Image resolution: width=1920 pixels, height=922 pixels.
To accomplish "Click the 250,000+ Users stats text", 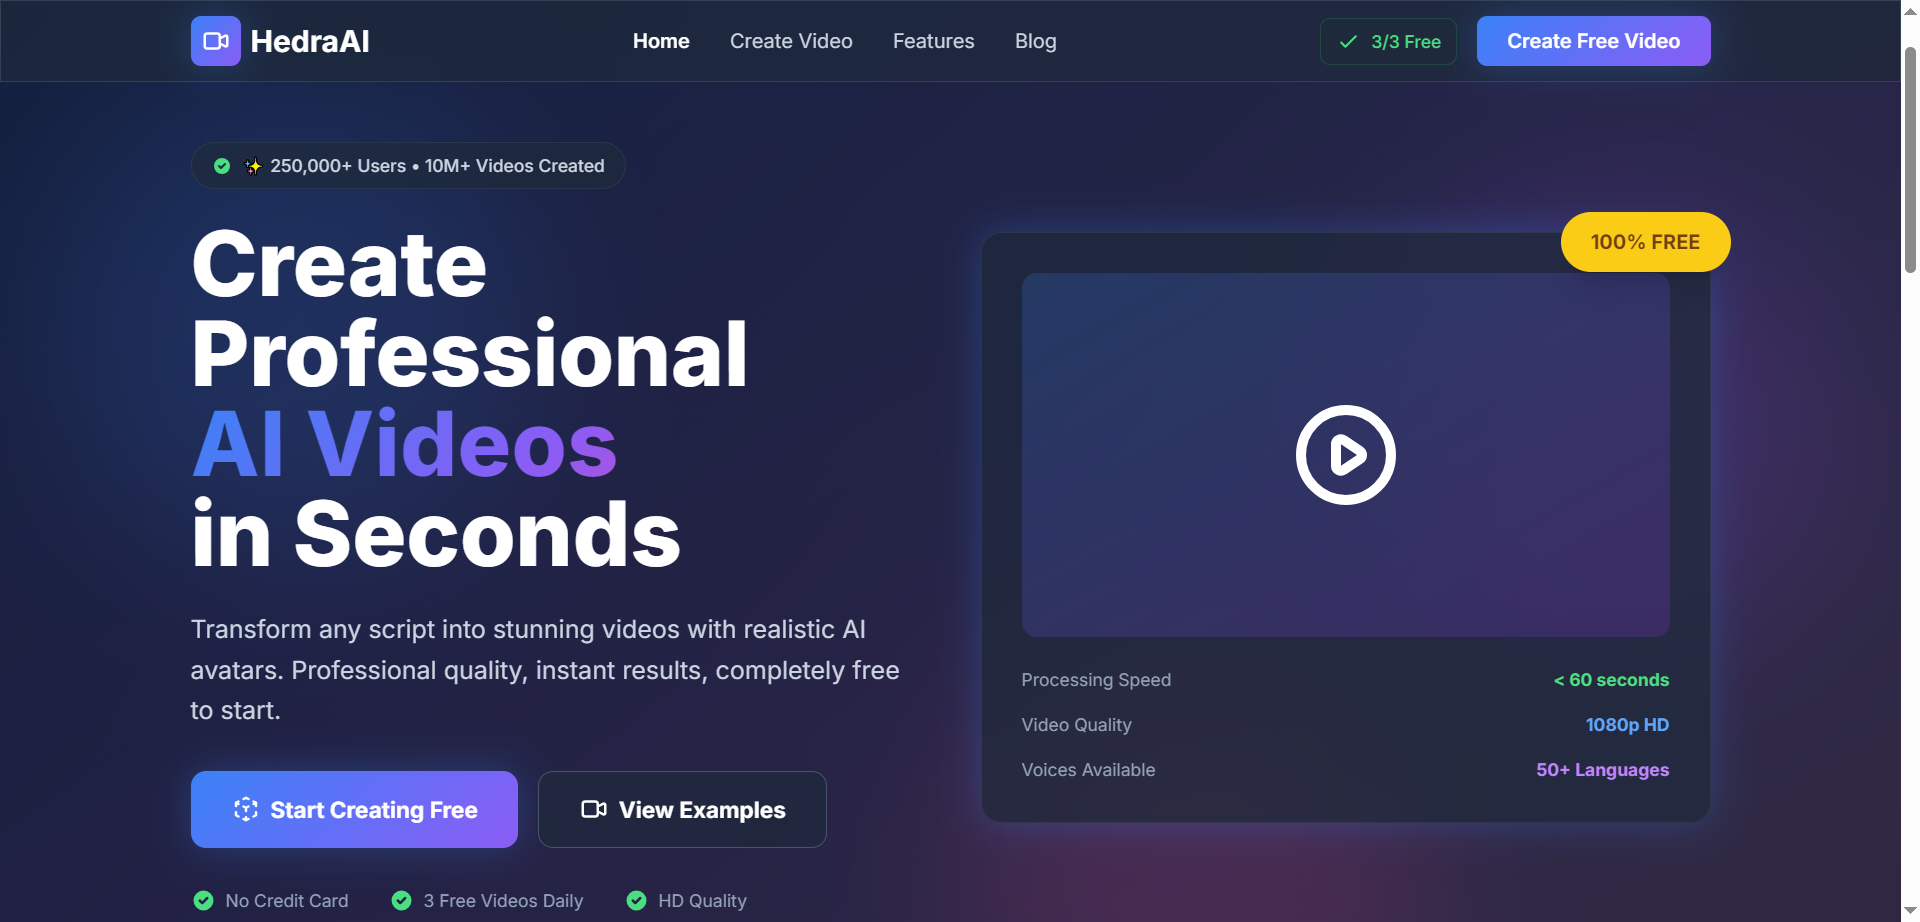I will click(437, 166).
